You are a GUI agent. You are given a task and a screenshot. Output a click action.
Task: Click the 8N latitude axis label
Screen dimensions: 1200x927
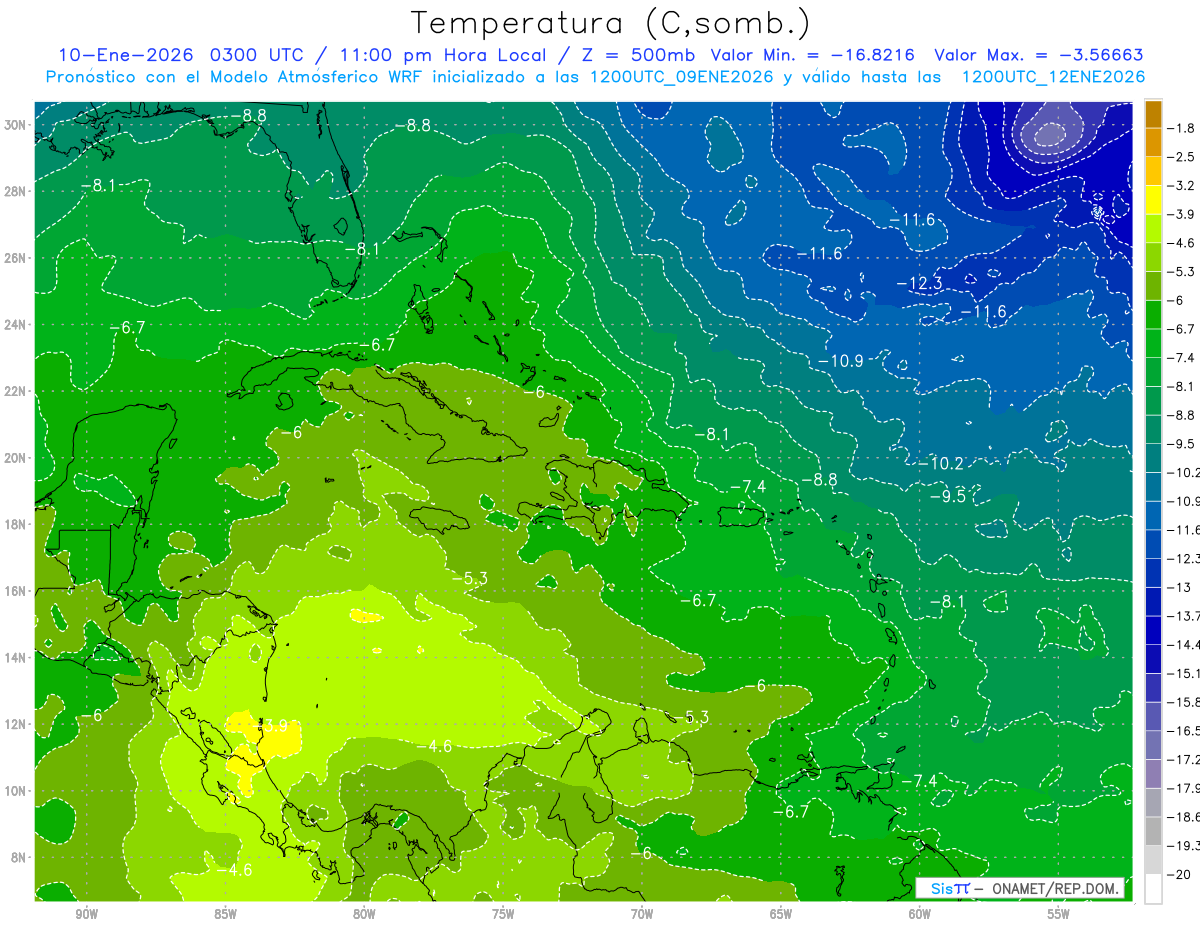click(21, 857)
